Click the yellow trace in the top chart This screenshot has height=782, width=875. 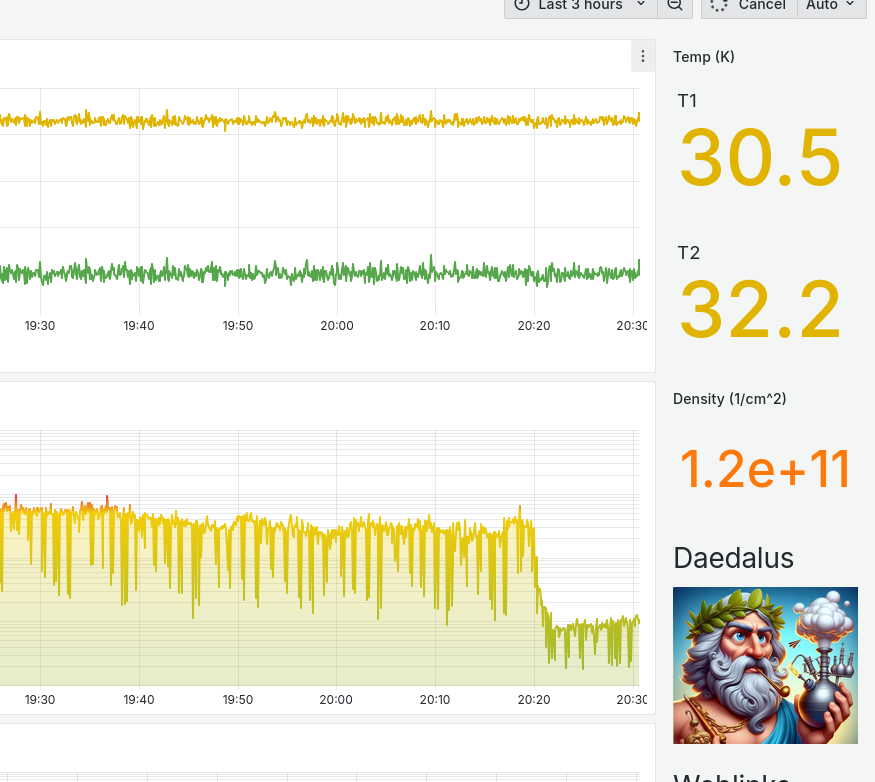300,121
